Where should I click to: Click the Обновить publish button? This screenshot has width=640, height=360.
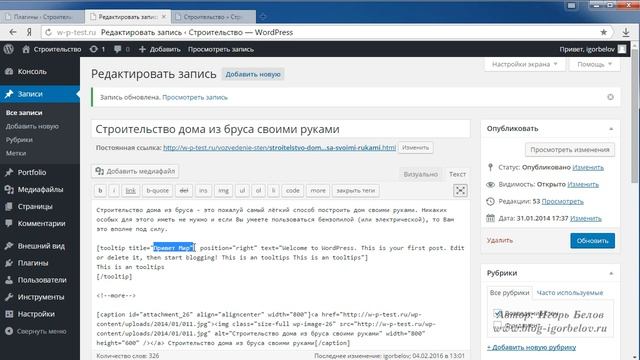tap(593, 241)
